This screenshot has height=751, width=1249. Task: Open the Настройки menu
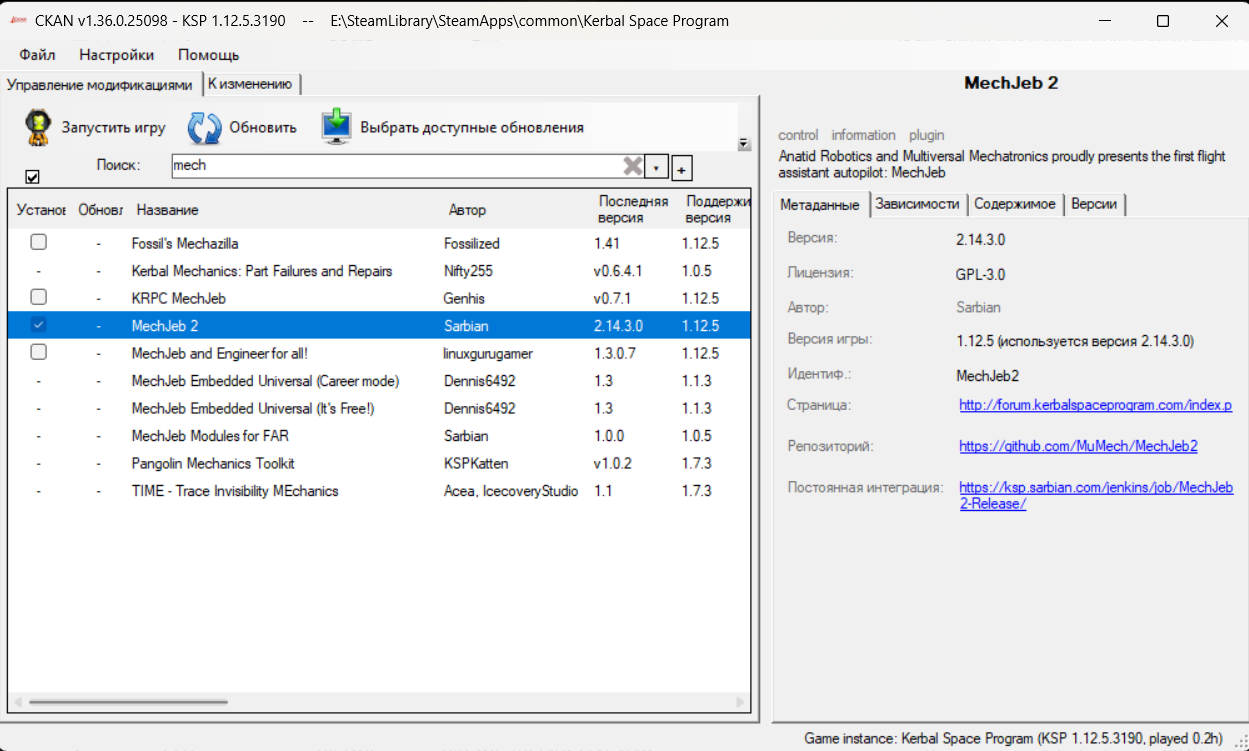(x=117, y=55)
